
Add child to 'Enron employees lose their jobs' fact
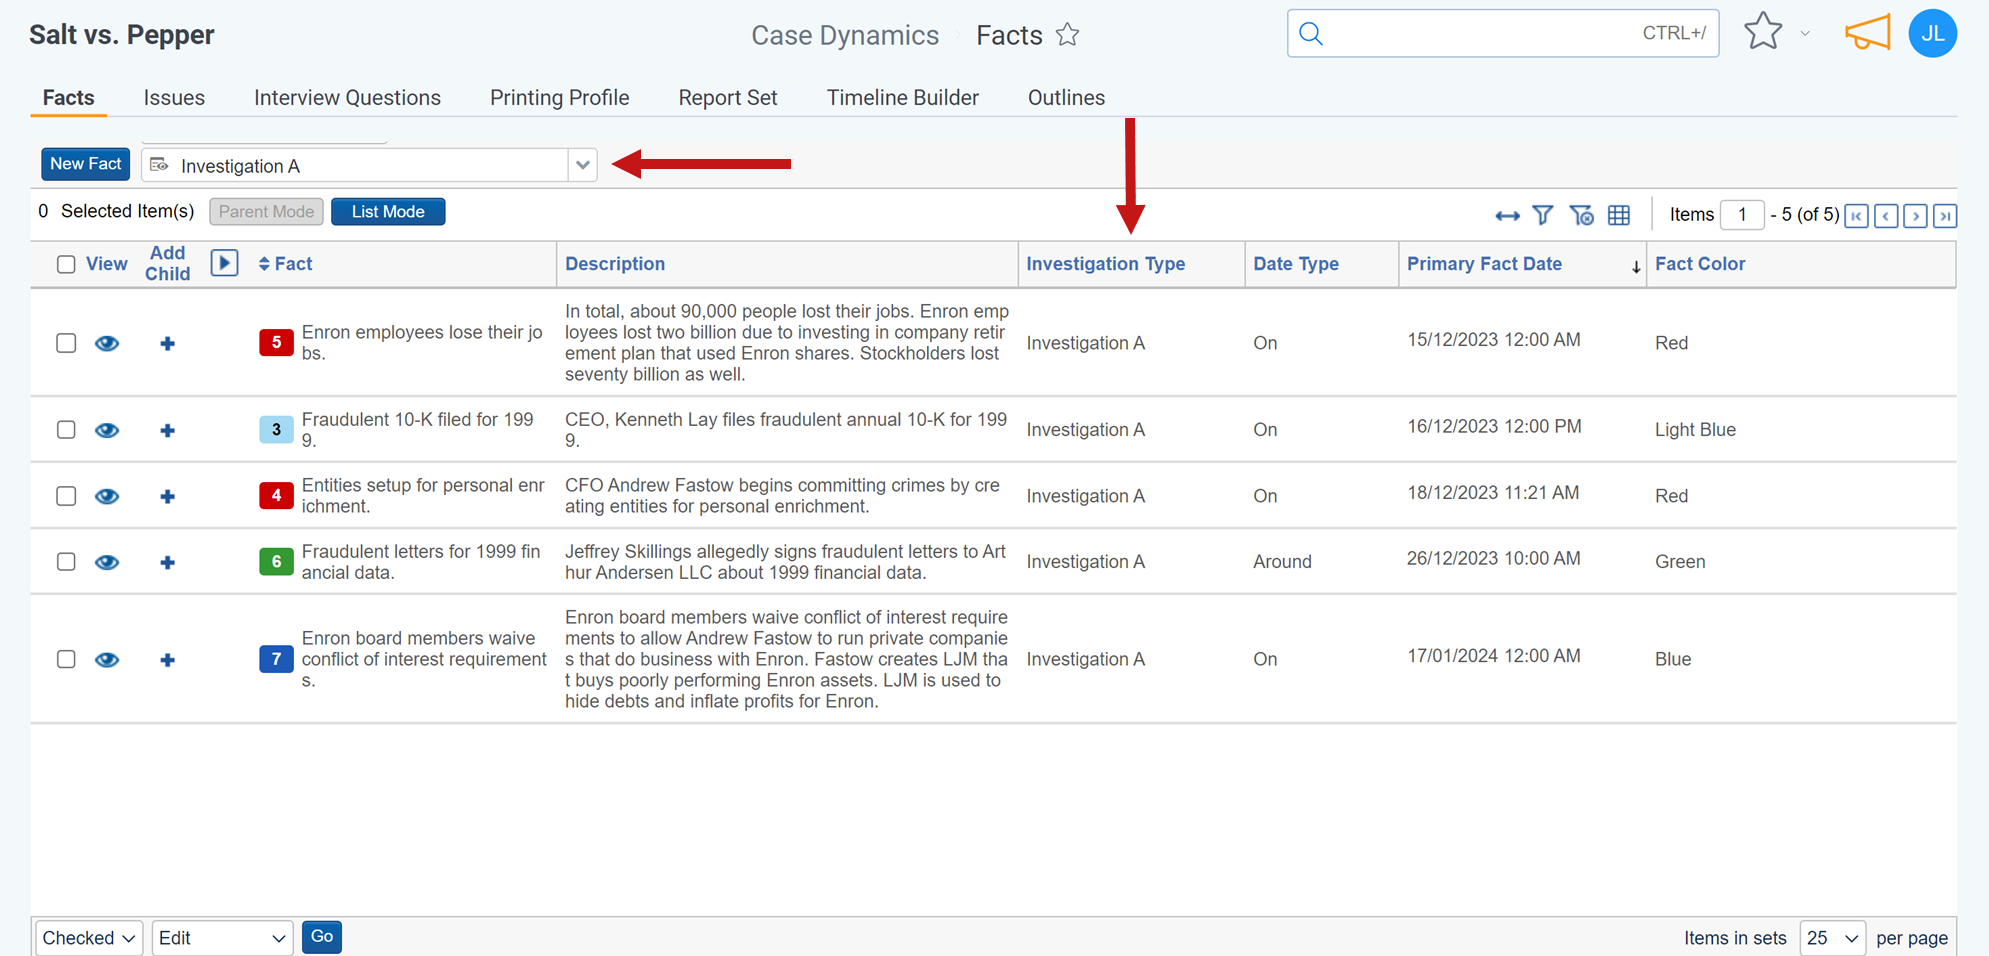(x=168, y=344)
